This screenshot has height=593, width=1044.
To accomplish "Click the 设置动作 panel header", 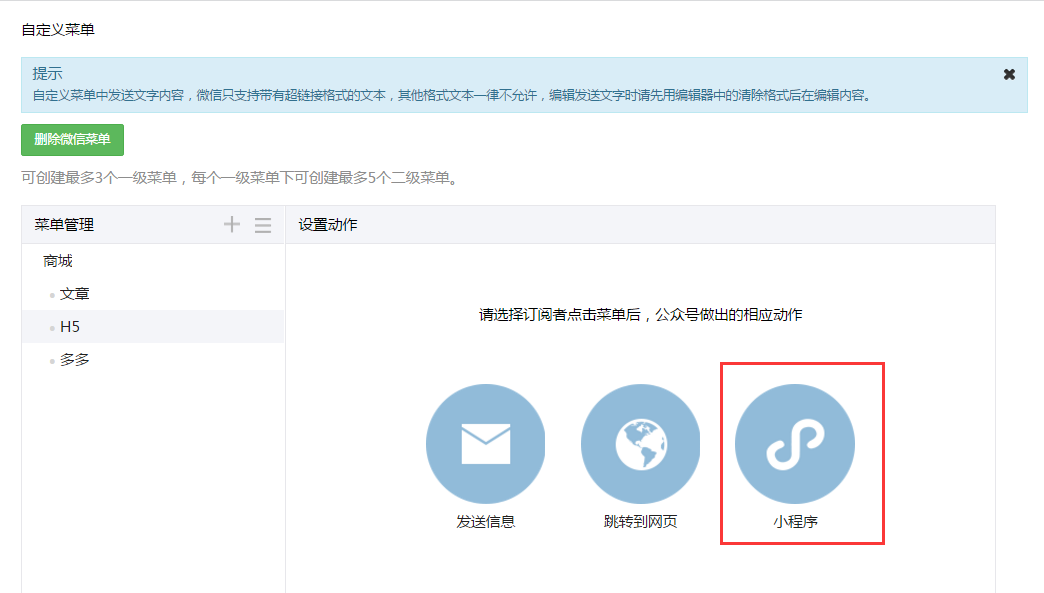I will point(327,225).
